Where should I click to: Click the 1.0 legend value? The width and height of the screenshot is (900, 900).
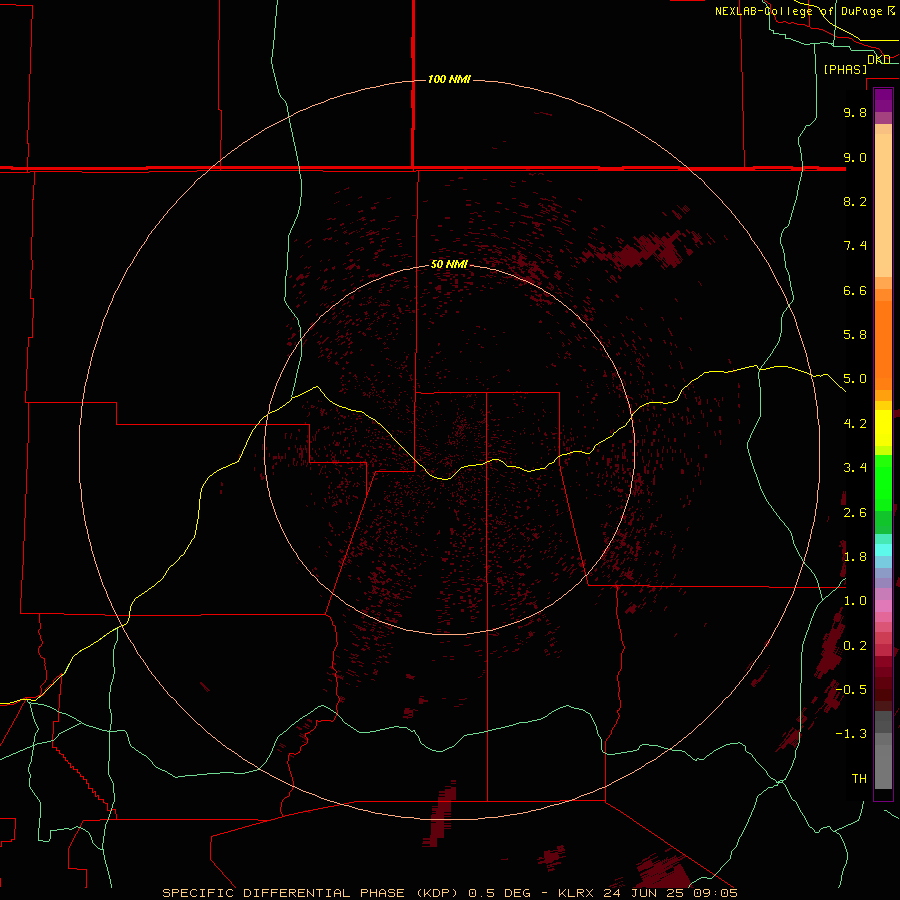click(x=855, y=601)
